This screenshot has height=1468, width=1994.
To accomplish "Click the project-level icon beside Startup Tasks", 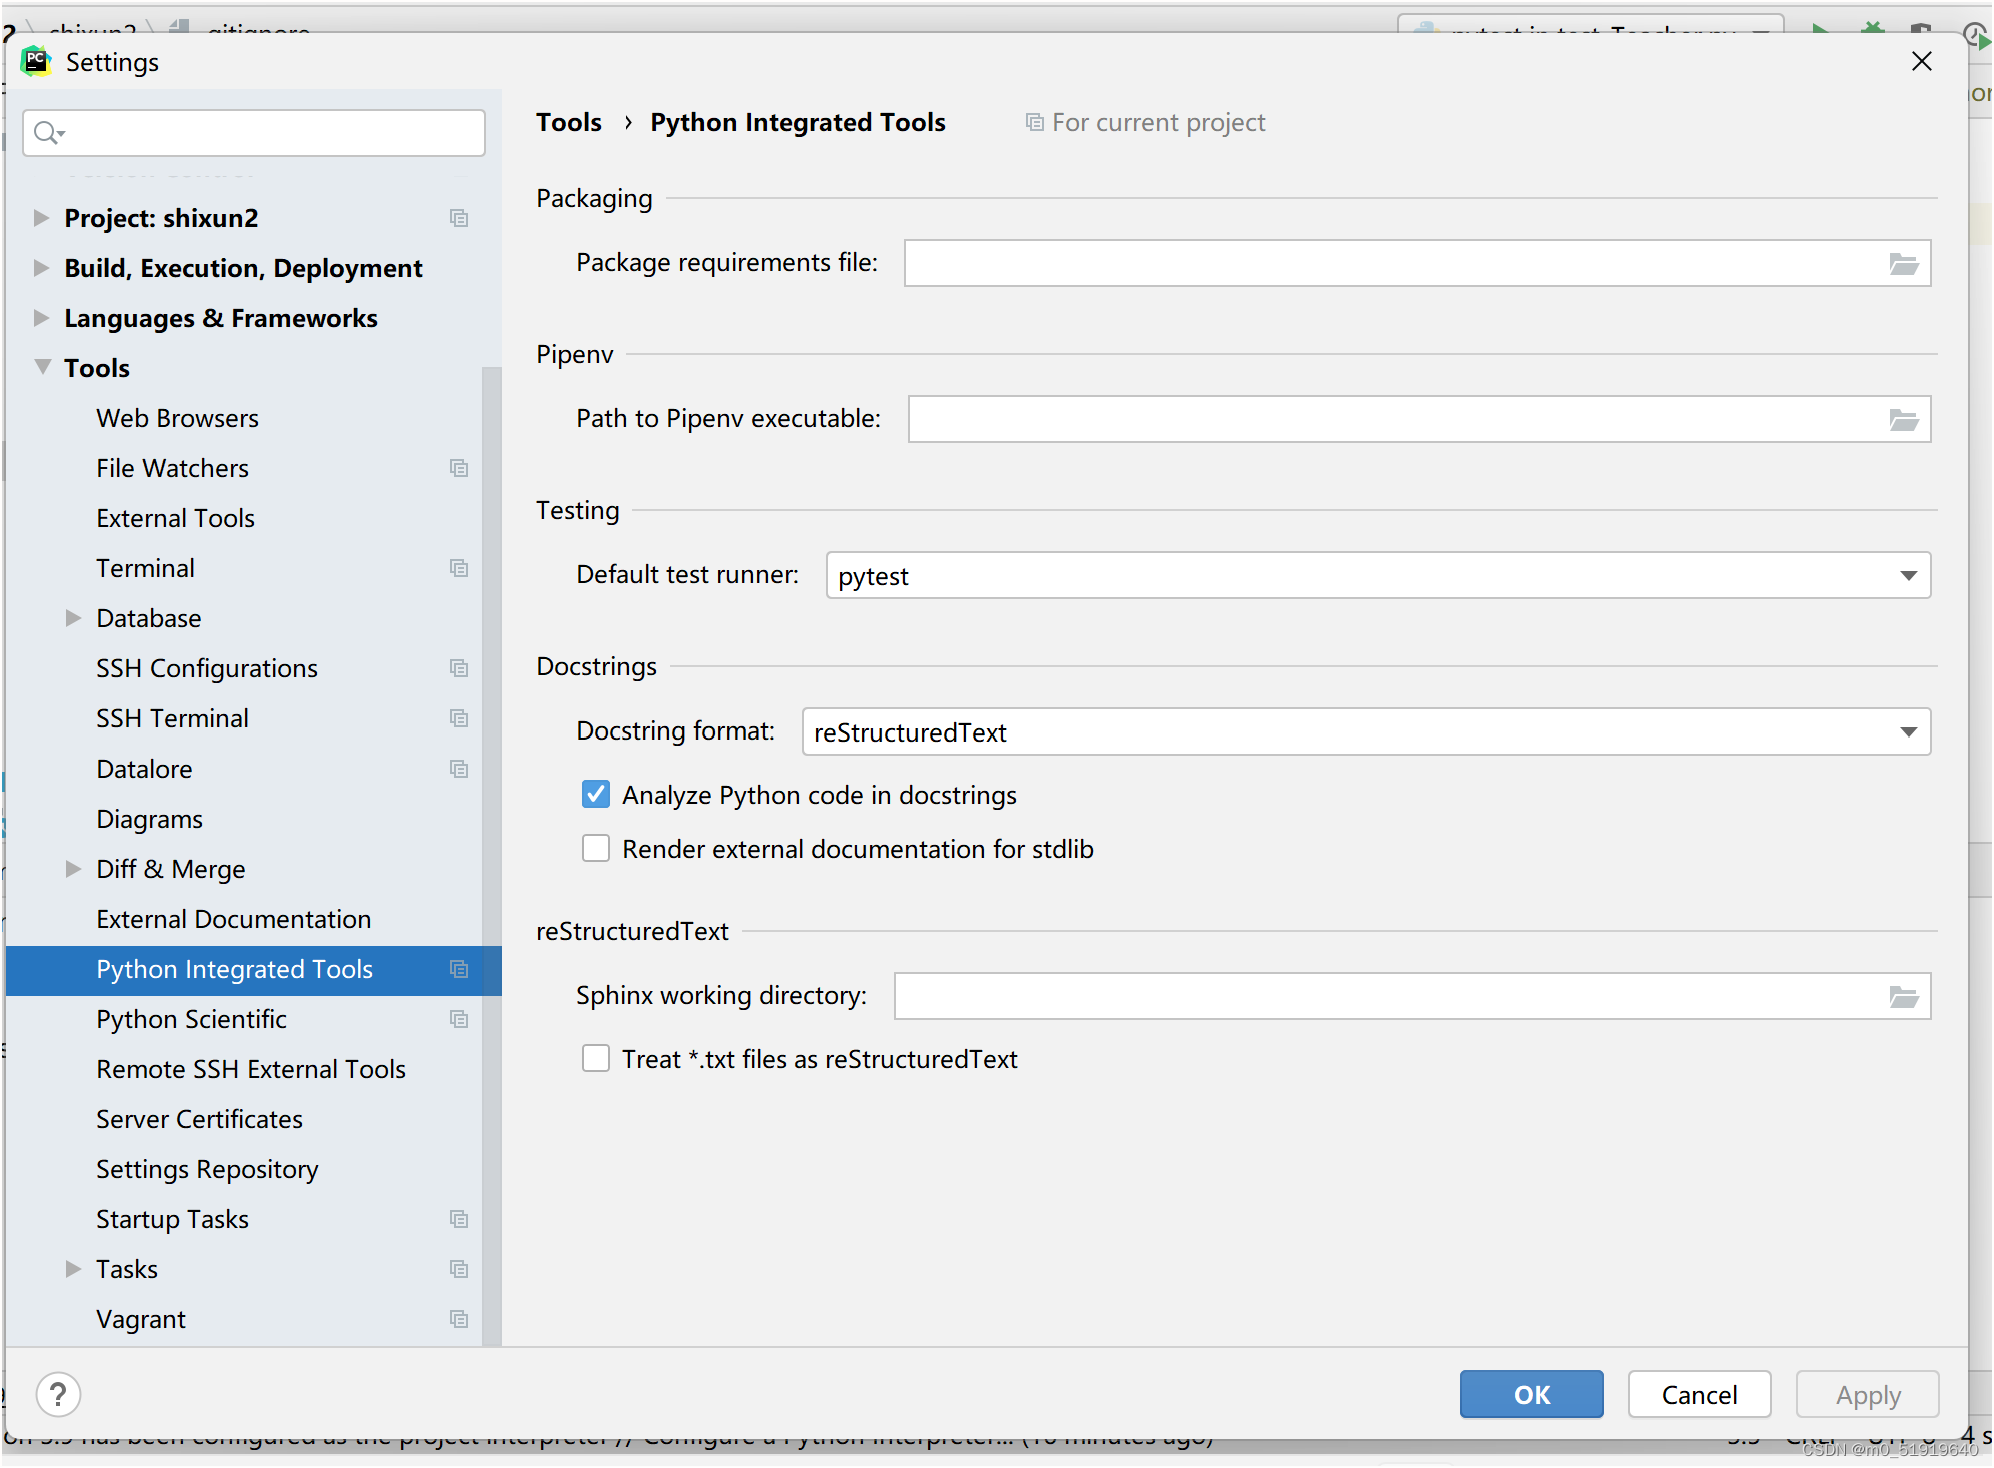I will click(459, 1219).
